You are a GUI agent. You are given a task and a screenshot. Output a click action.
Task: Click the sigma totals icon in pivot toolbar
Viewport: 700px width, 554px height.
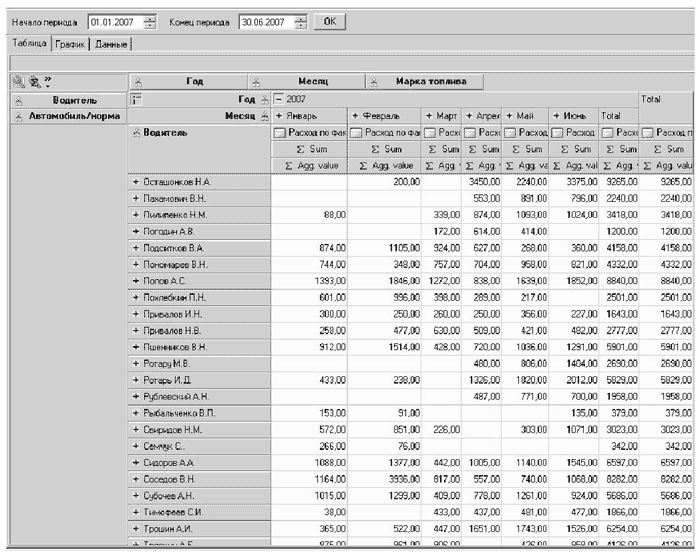click(34, 82)
